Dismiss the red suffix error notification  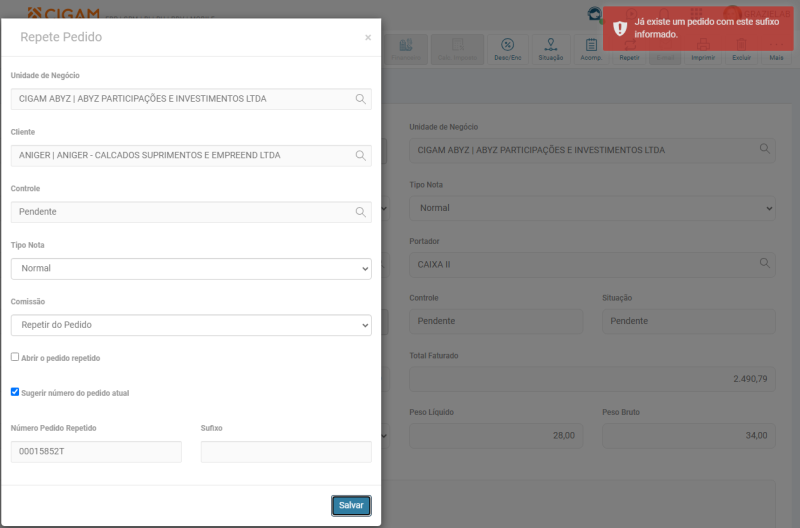pos(698,29)
